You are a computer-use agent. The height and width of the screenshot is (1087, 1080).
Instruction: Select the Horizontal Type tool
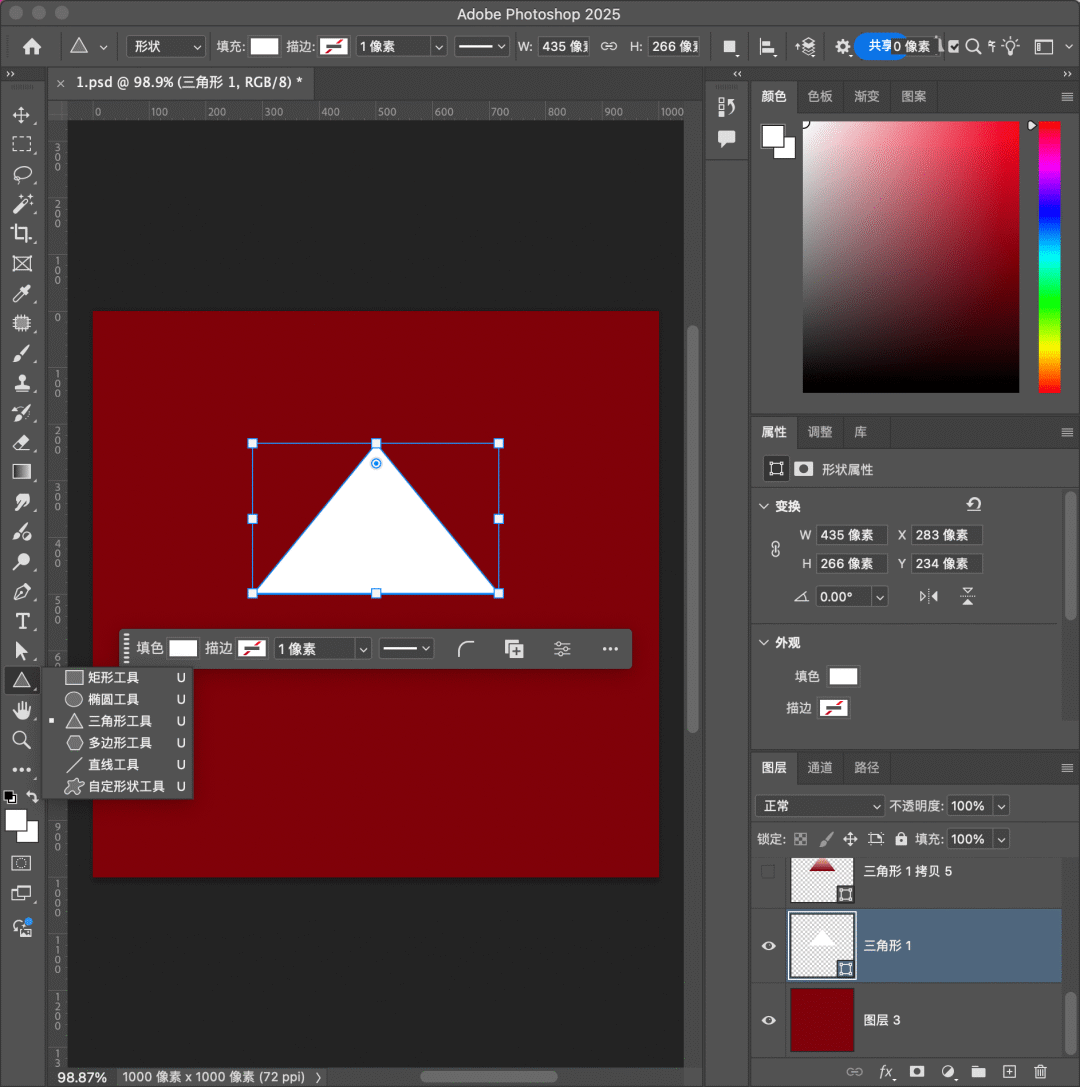point(21,621)
